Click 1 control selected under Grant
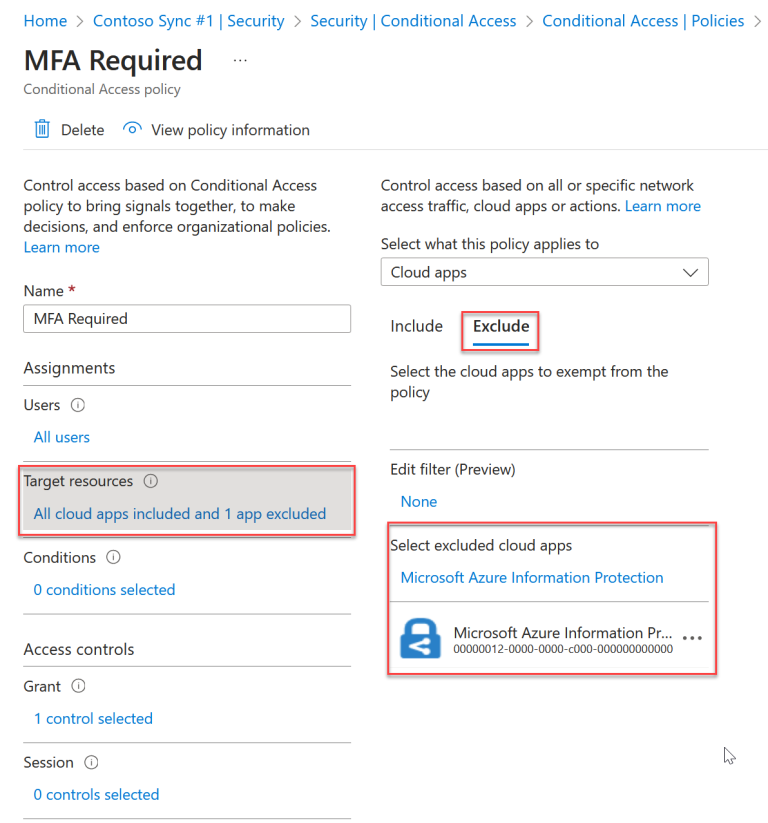 tap(93, 718)
